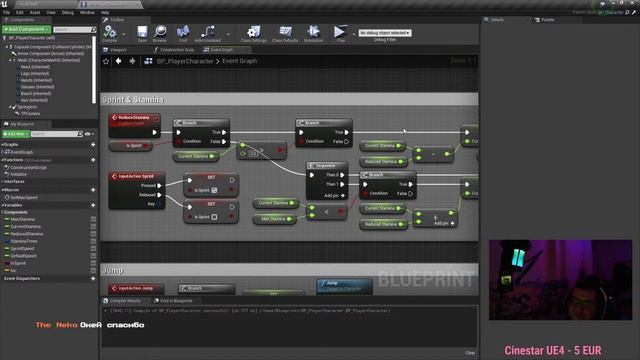Viewport: 640px width, 360px height.
Task: Click Event Graph in the breadcrumb
Action: pos(240,61)
